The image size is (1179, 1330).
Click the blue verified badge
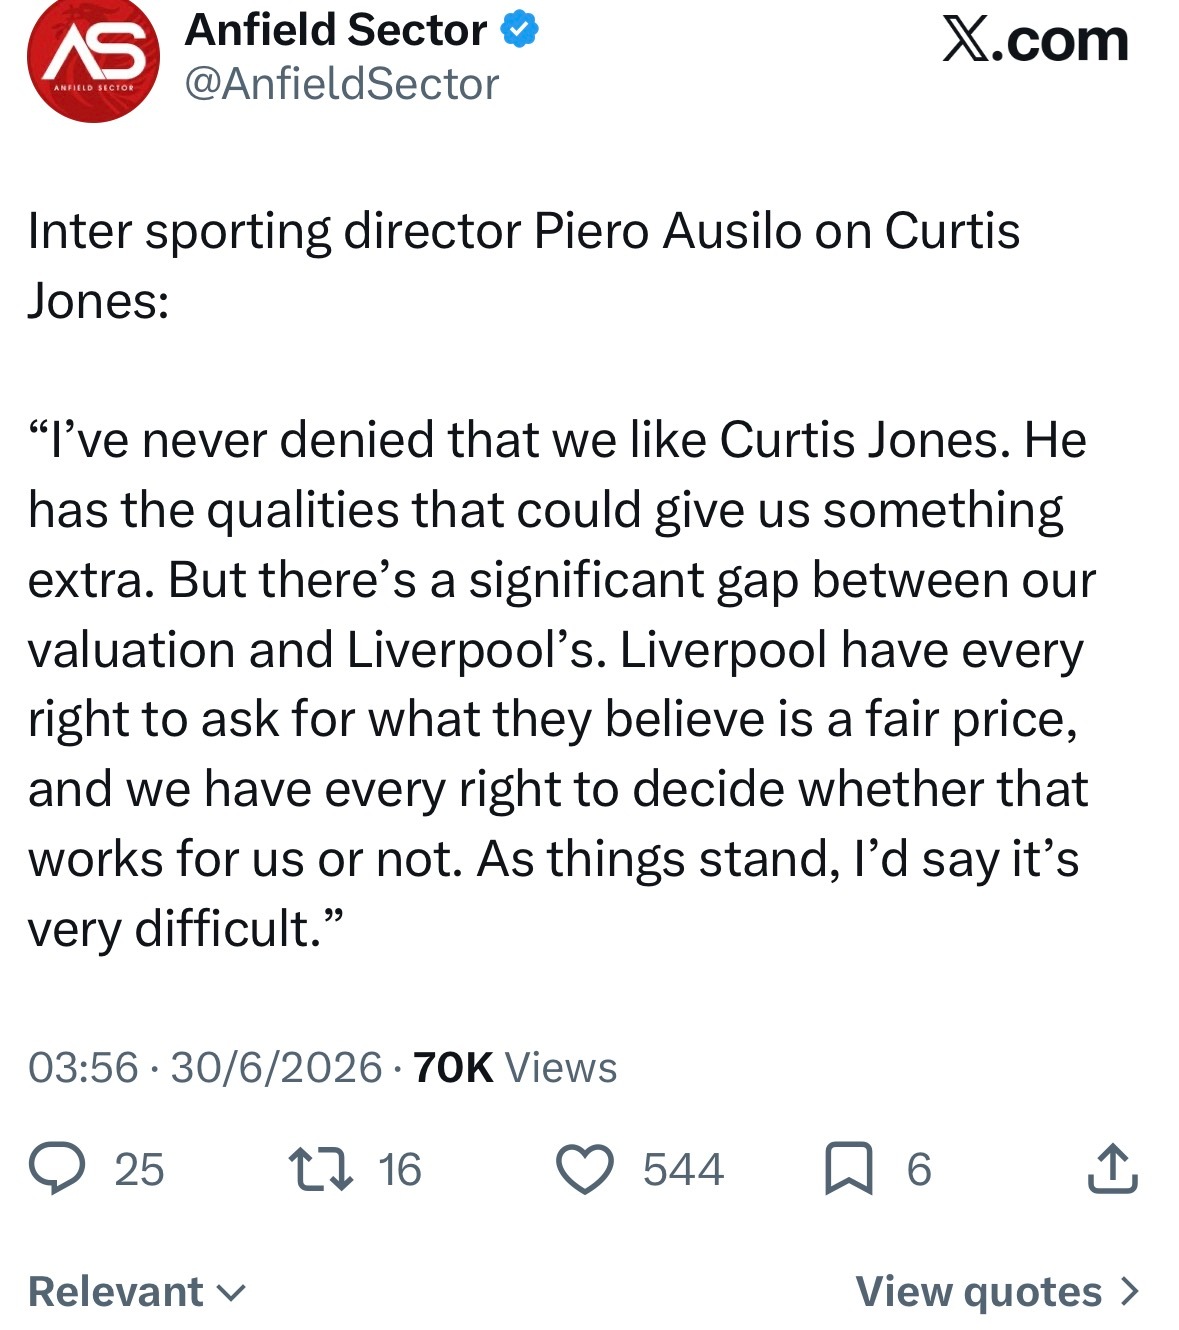tap(519, 31)
